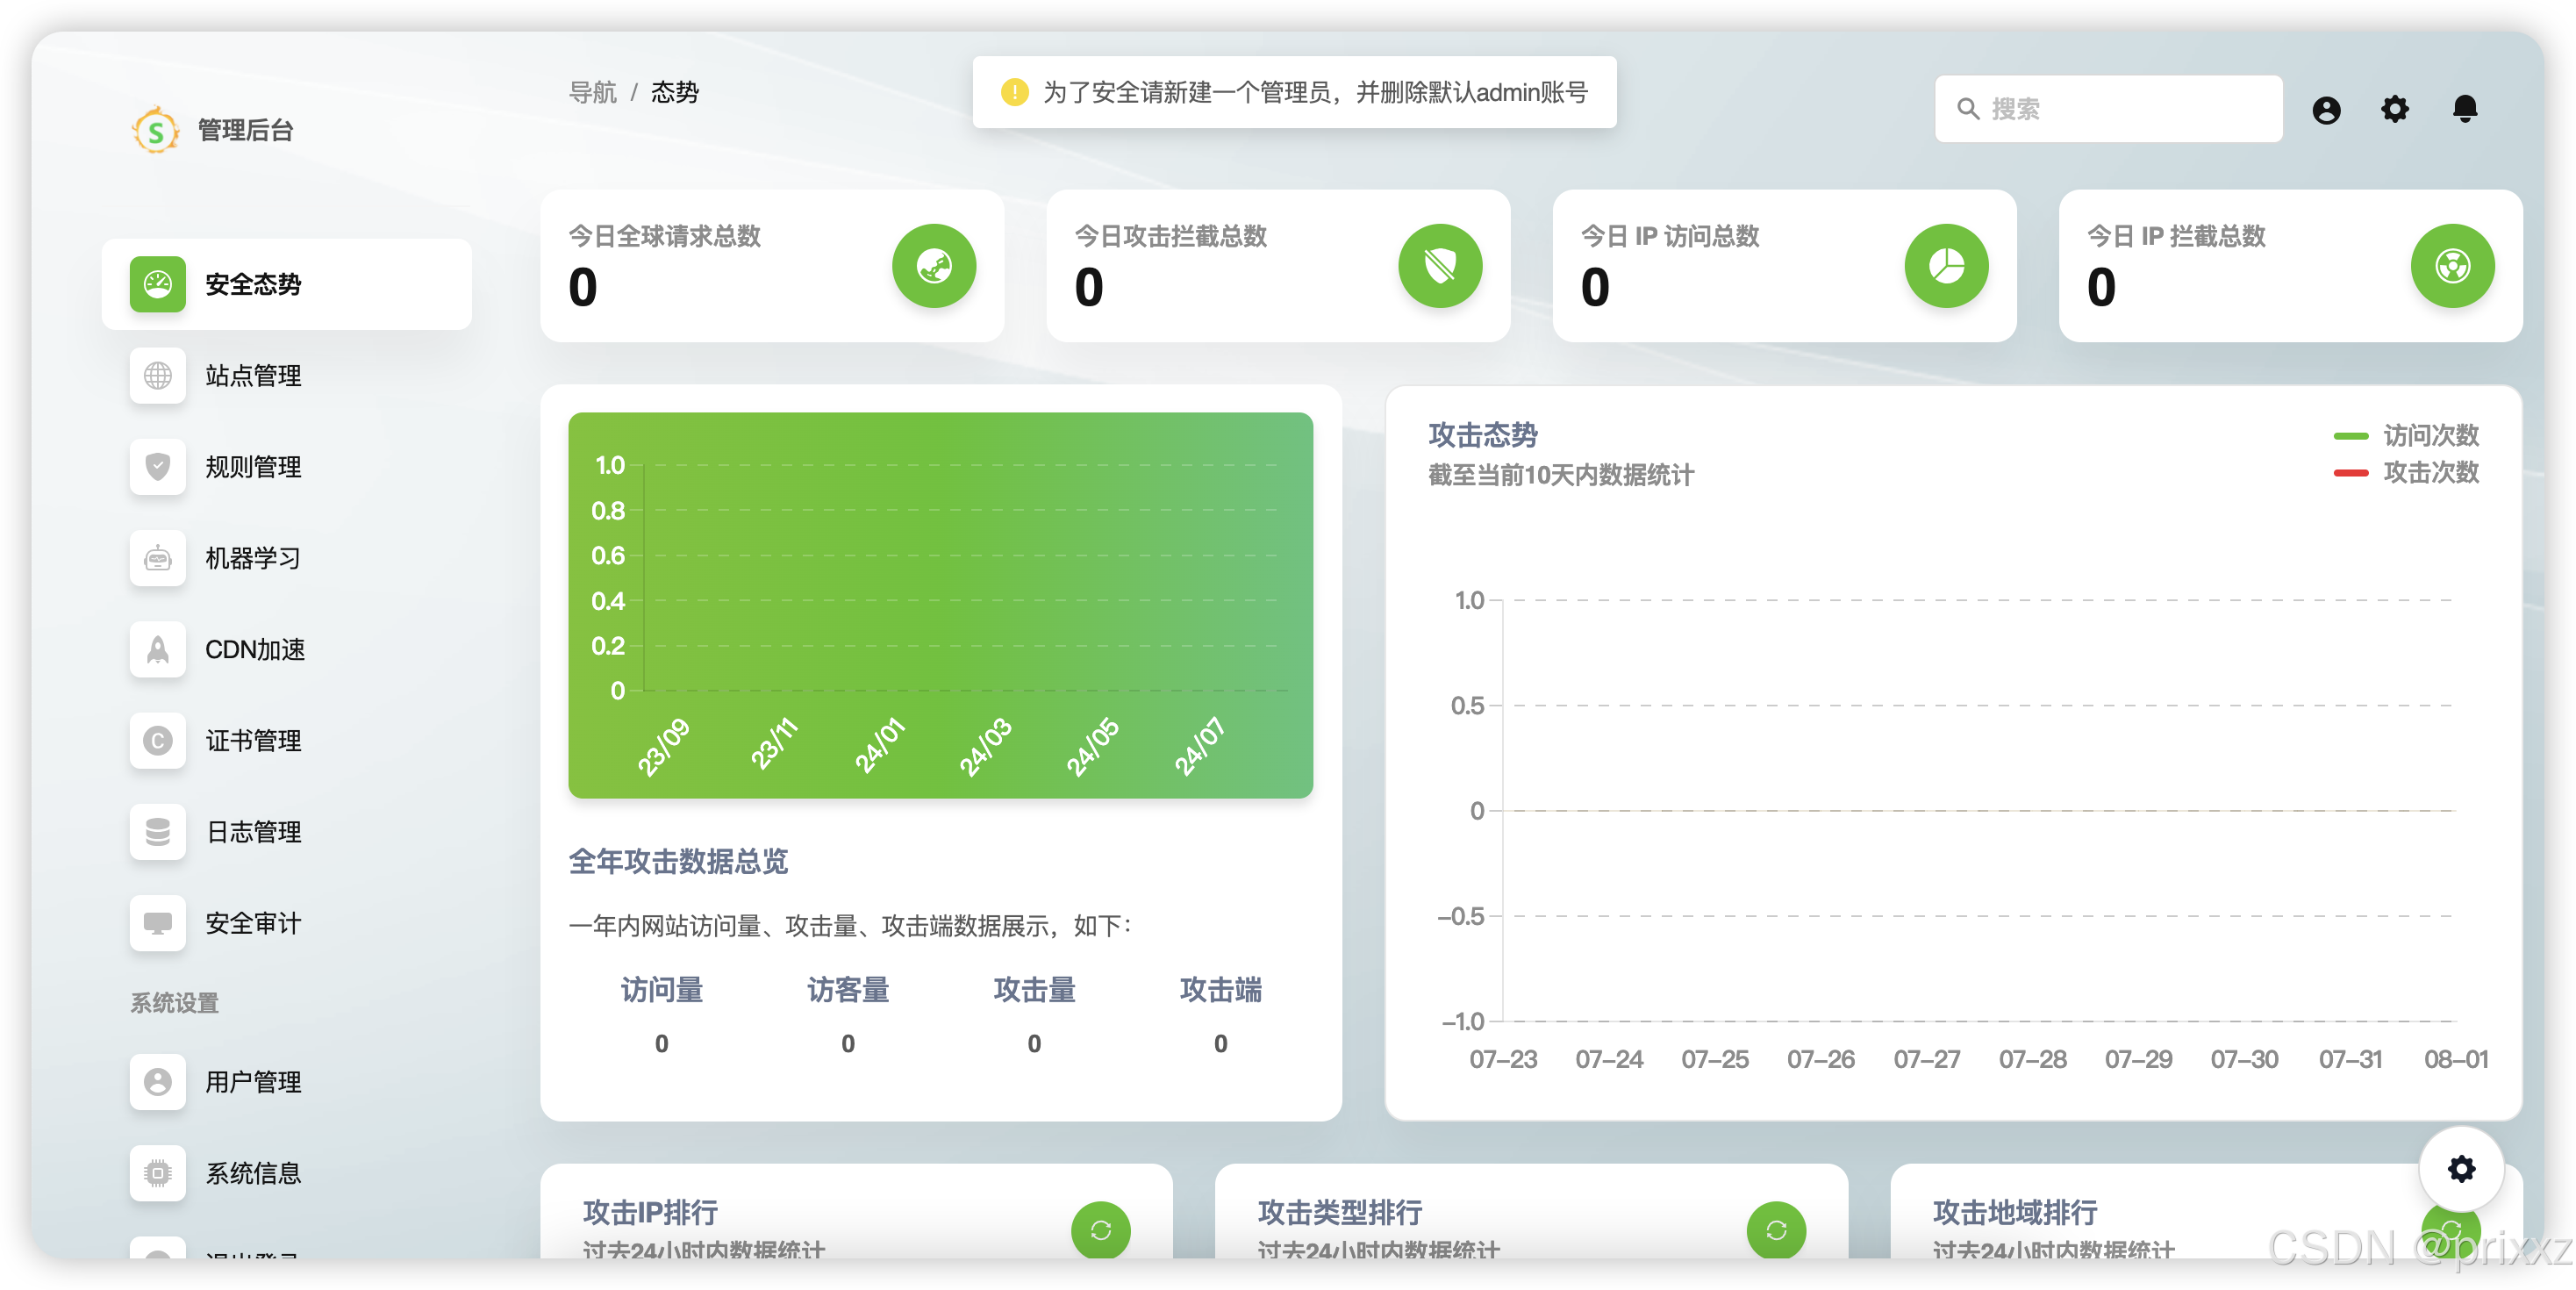
Task: Open CDN加速 sidebar entry
Action: coord(287,649)
